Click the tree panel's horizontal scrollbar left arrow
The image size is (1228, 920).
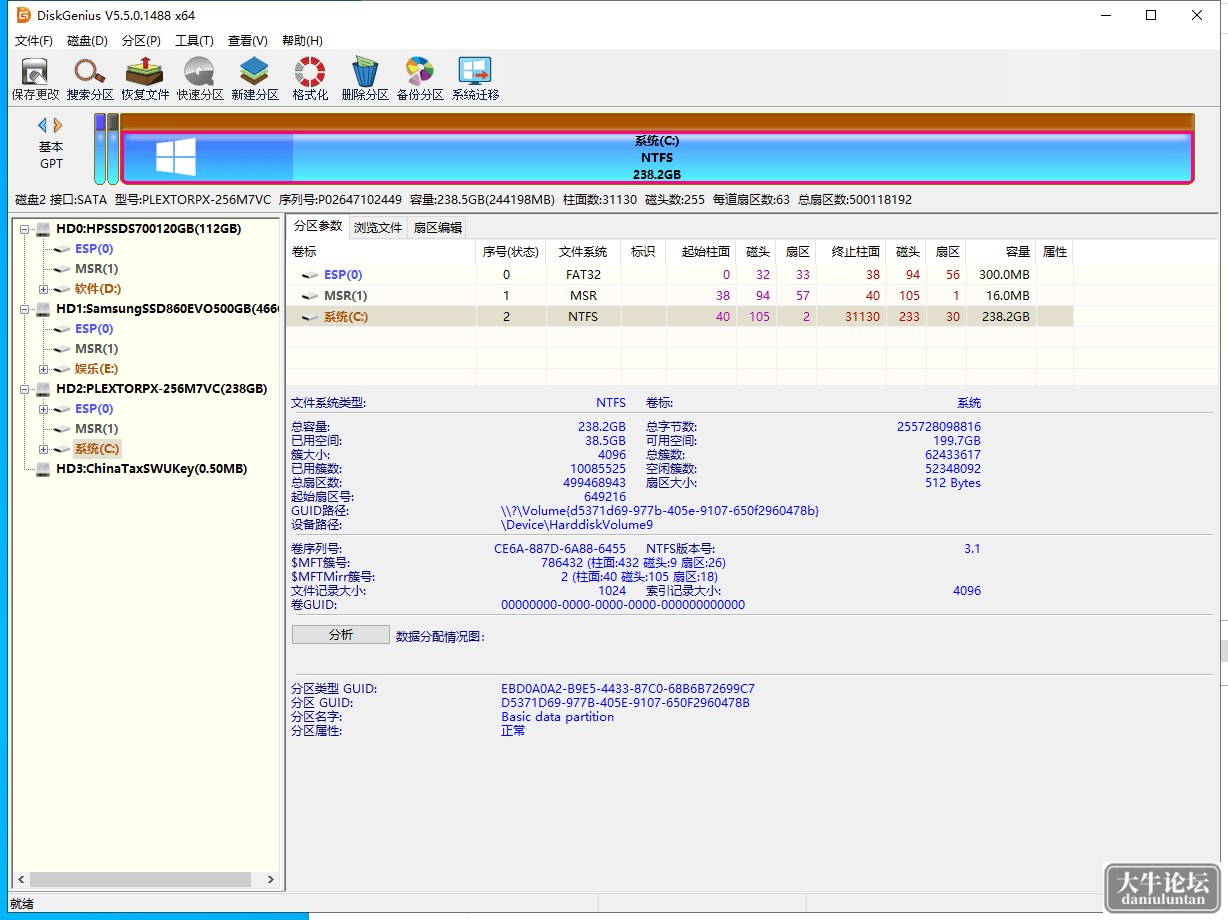coord(20,880)
